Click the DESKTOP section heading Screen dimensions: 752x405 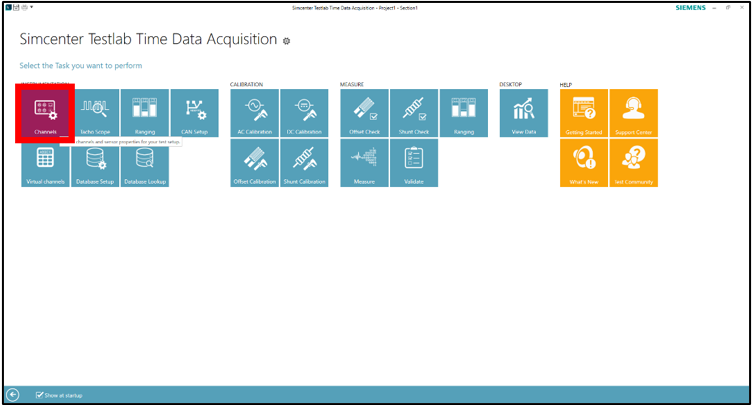[510, 84]
